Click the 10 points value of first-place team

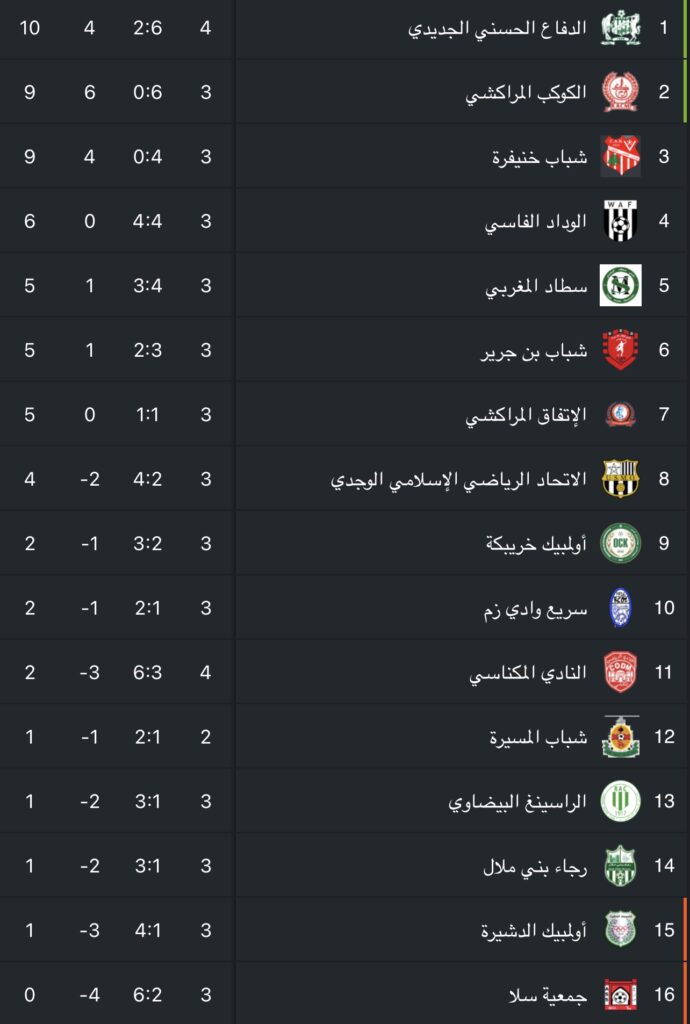pyautogui.click(x=29, y=27)
